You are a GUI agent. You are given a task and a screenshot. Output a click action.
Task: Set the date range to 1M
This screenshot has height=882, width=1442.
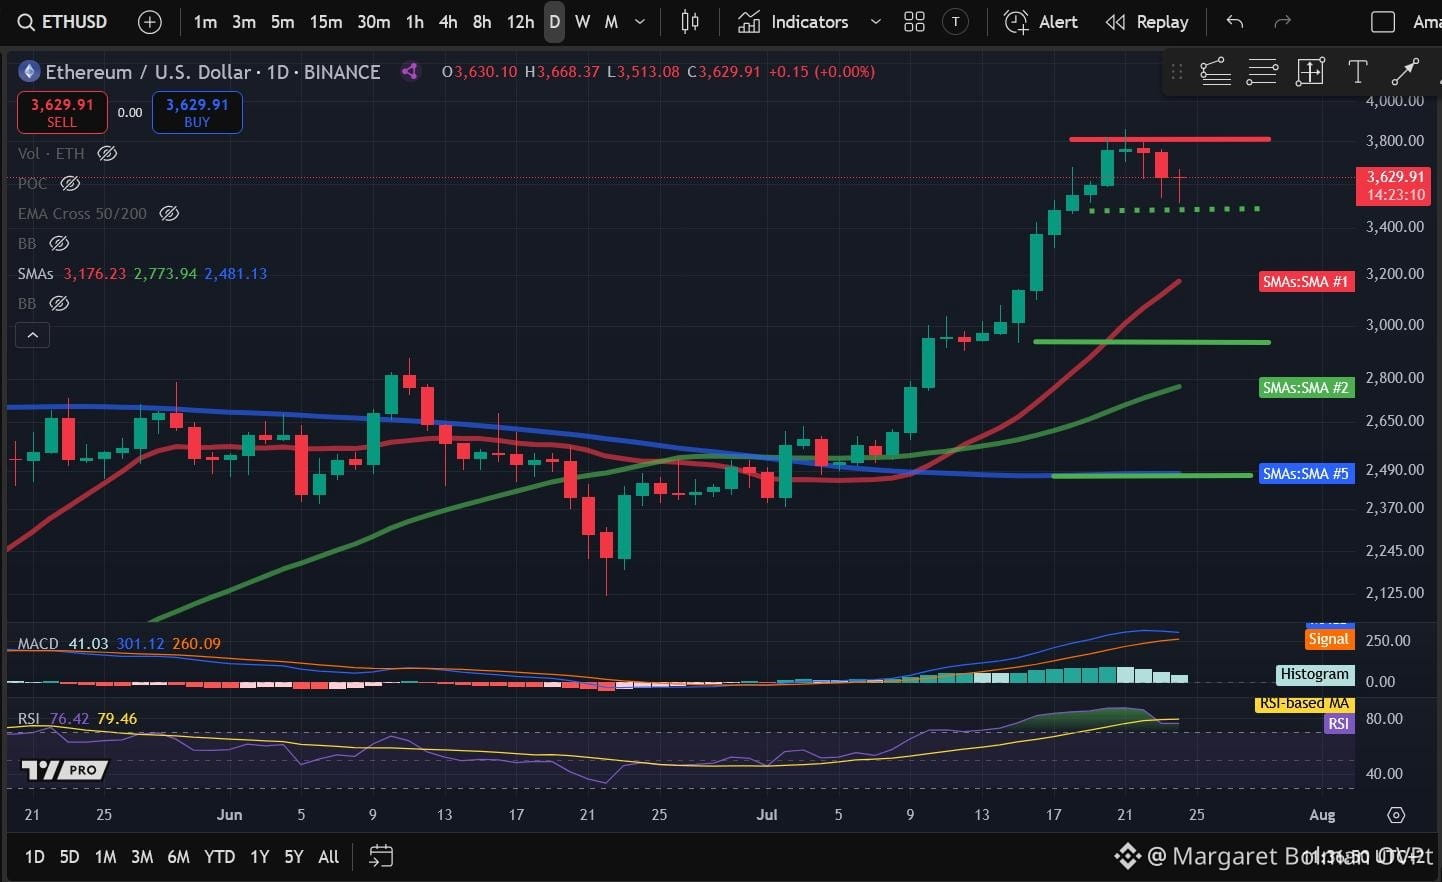[105, 856]
